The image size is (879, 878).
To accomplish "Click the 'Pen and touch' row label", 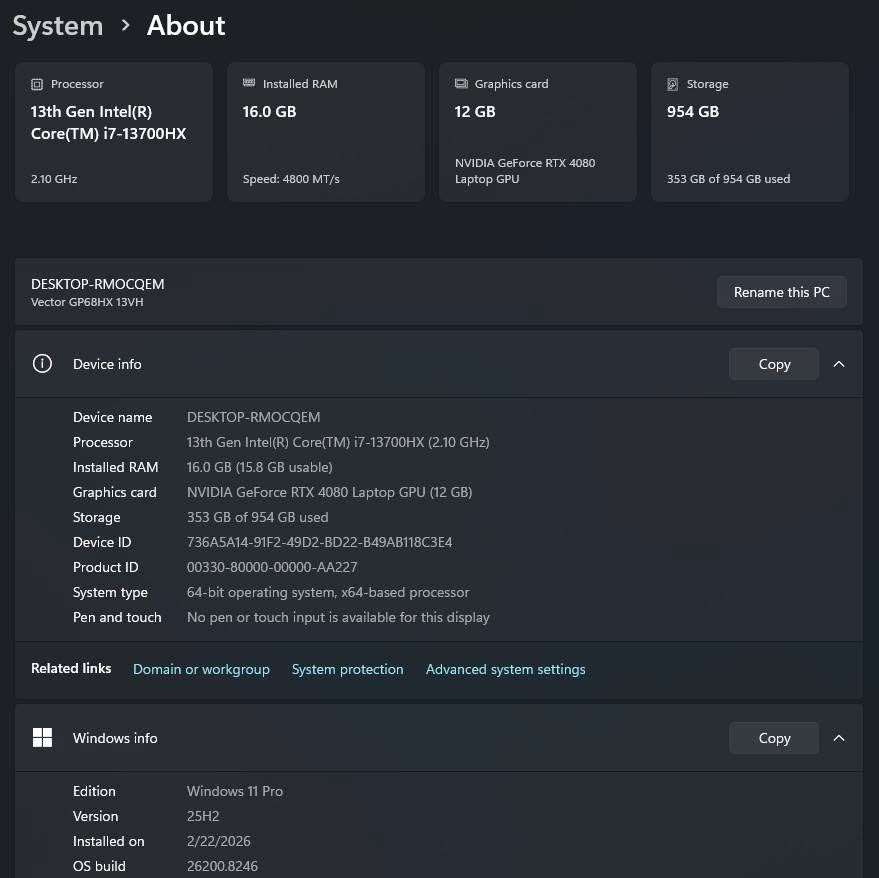I will click(x=117, y=617).
